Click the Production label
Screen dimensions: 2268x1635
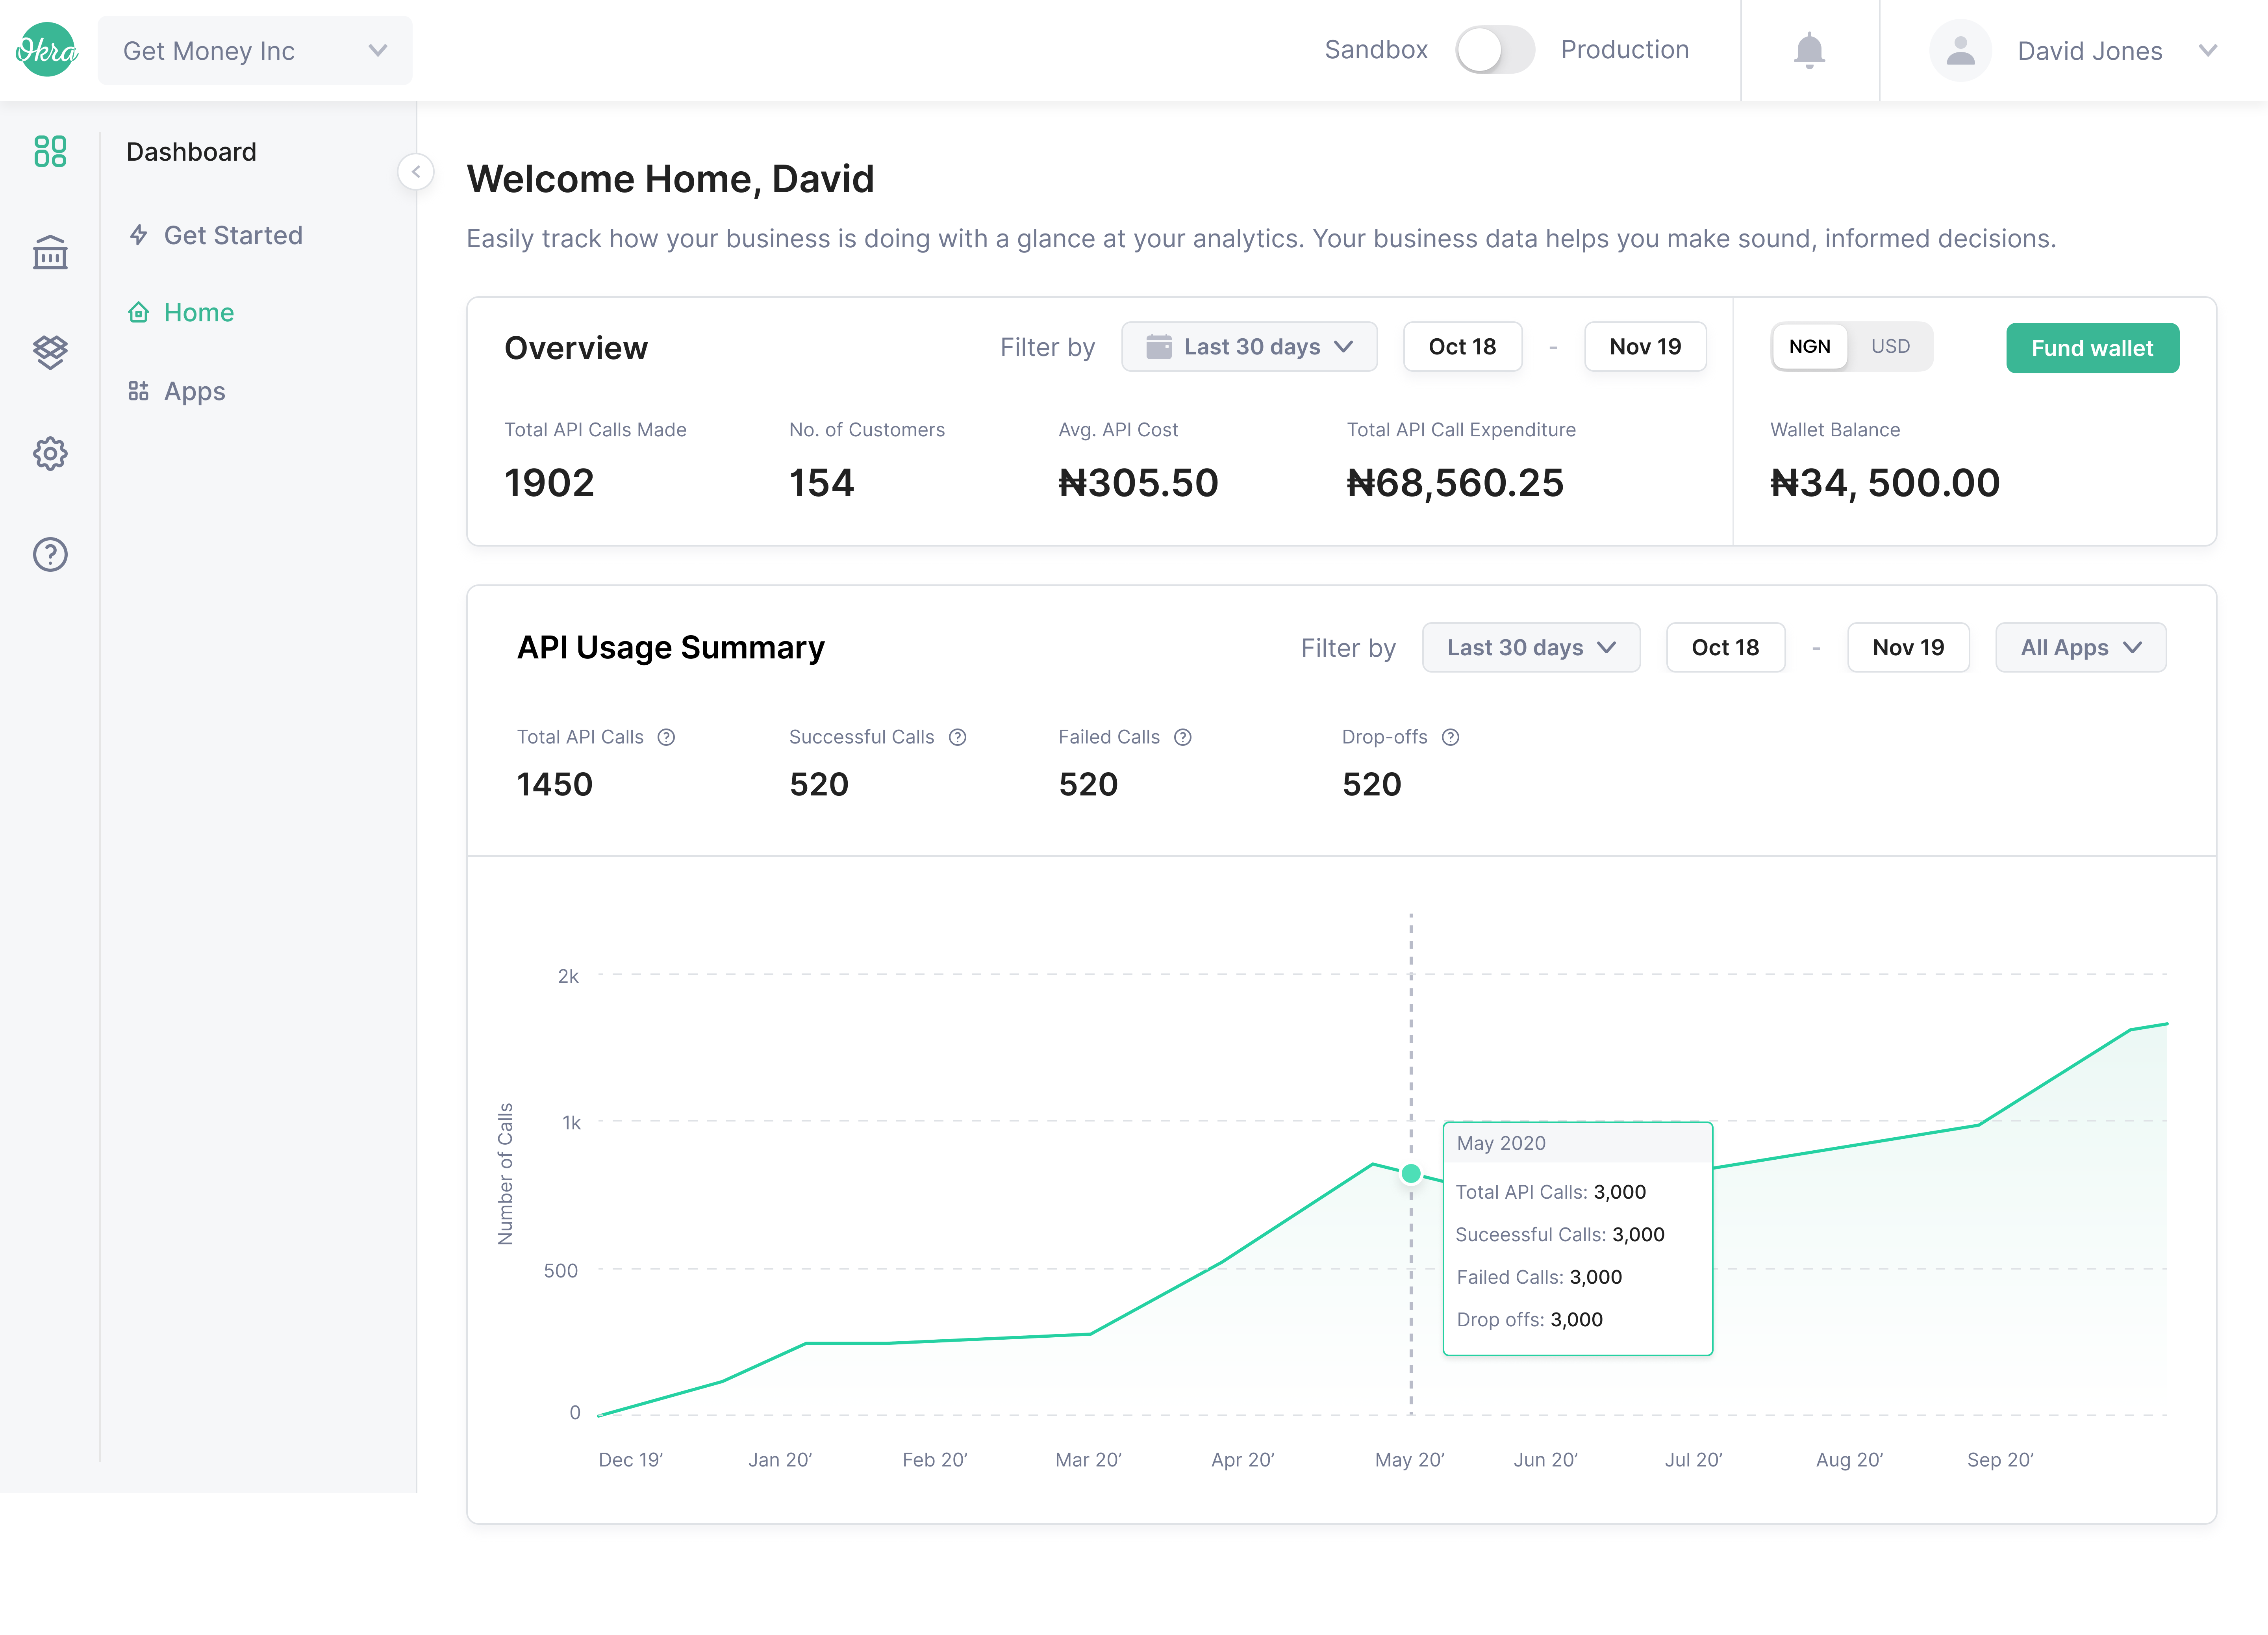pyautogui.click(x=1625, y=50)
